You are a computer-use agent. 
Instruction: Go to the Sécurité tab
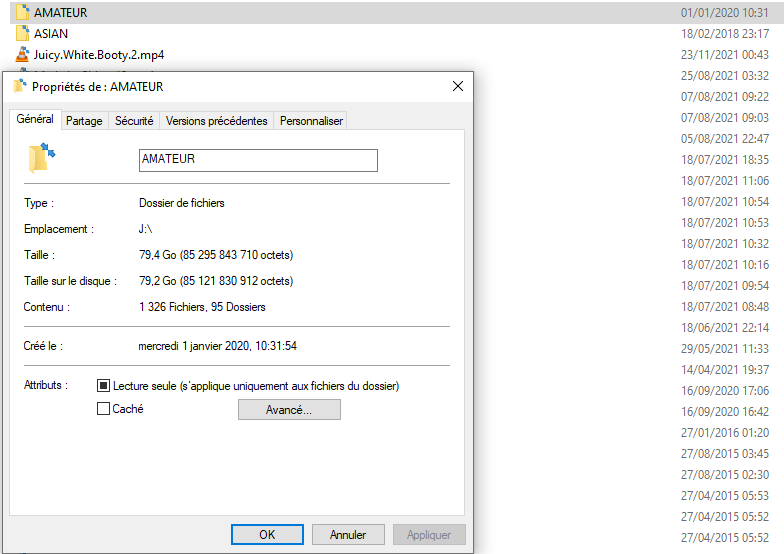tap(134, 121)
